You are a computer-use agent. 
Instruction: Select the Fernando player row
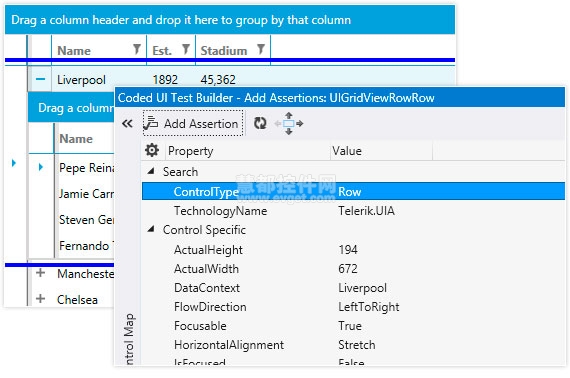pyautogui.click(x=87, y=246)
